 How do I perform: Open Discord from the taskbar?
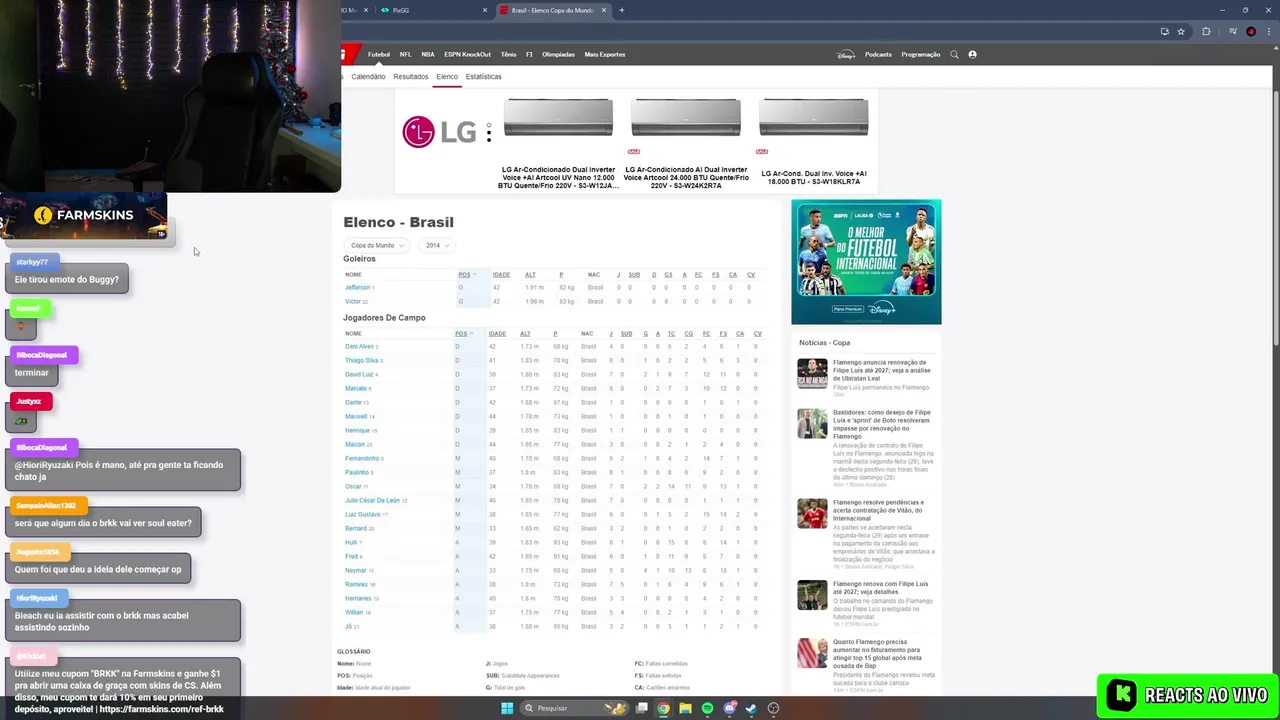[x=729, y=708]
